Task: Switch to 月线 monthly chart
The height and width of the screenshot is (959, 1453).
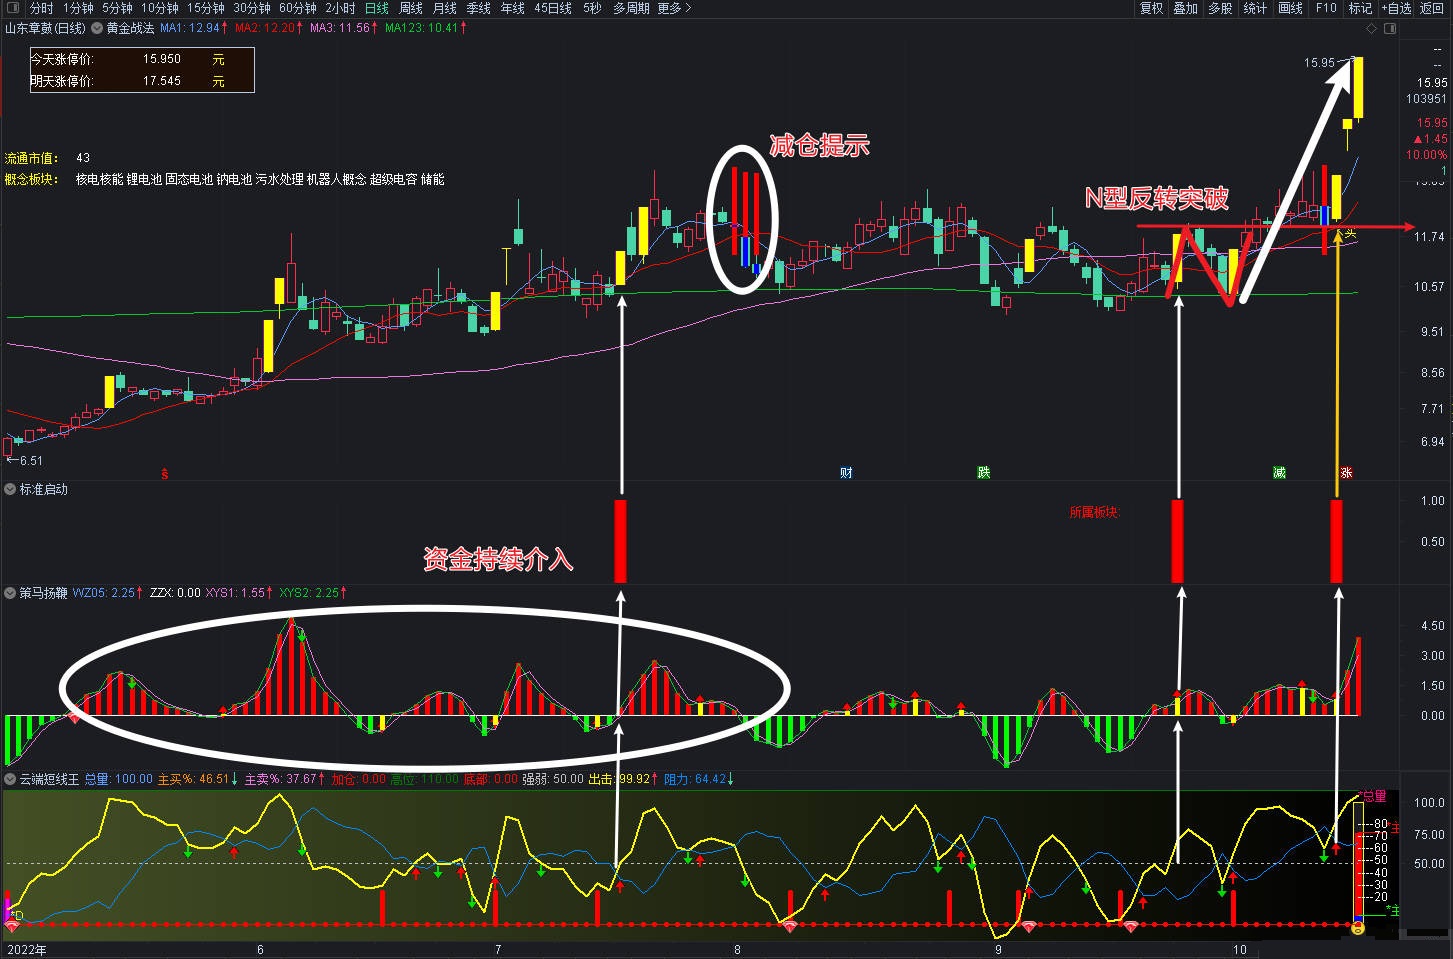Action: (x=445, y=8)
